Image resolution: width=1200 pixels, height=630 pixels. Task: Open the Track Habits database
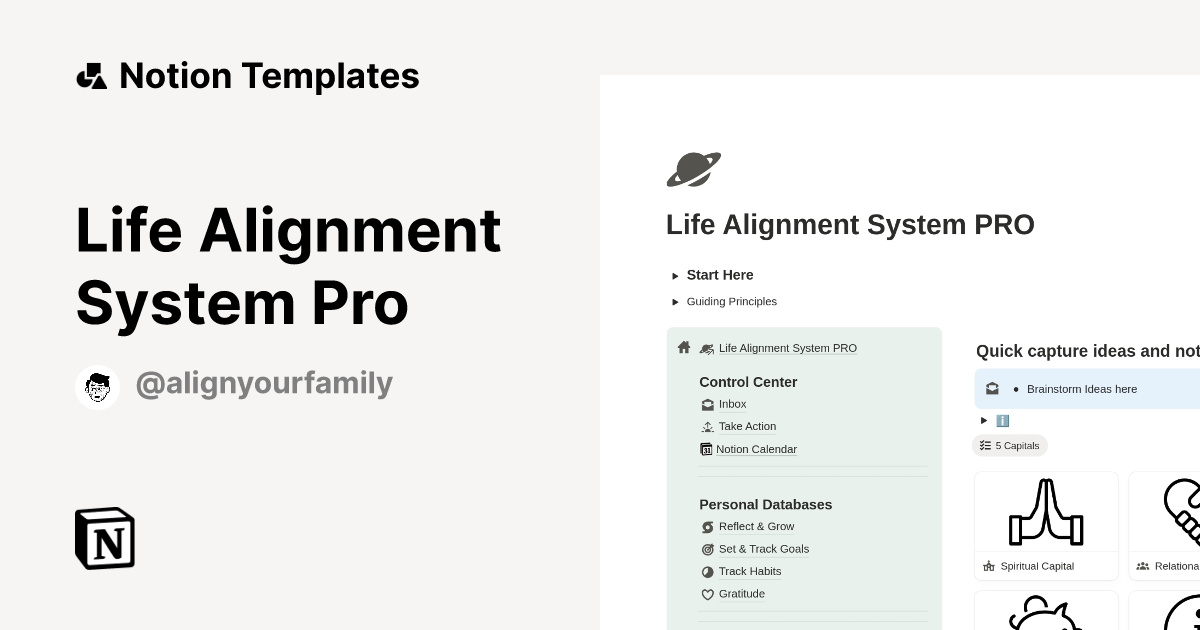coord(750,571)
